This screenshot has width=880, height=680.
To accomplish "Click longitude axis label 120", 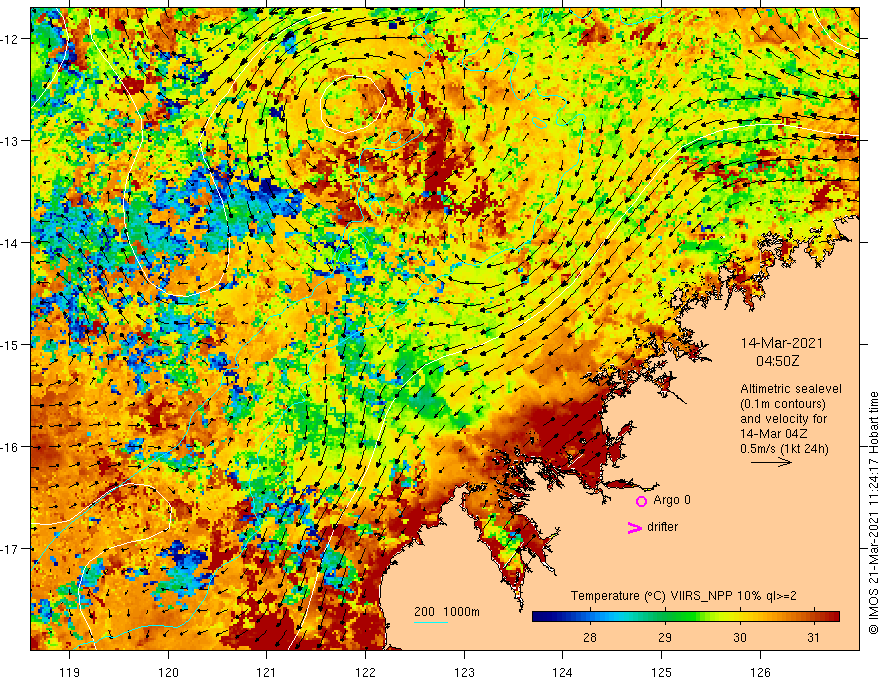I will pos(168,672).
